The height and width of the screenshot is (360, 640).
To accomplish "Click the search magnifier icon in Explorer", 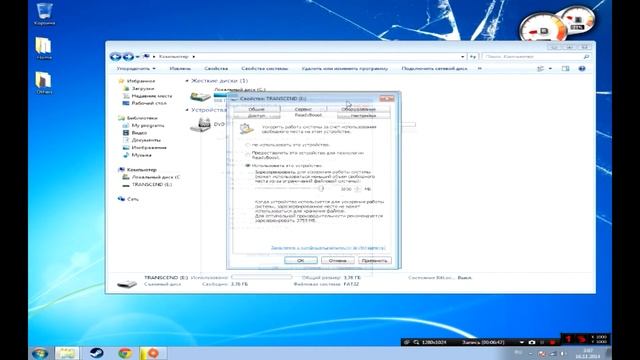I will click(x=587, y=57).
